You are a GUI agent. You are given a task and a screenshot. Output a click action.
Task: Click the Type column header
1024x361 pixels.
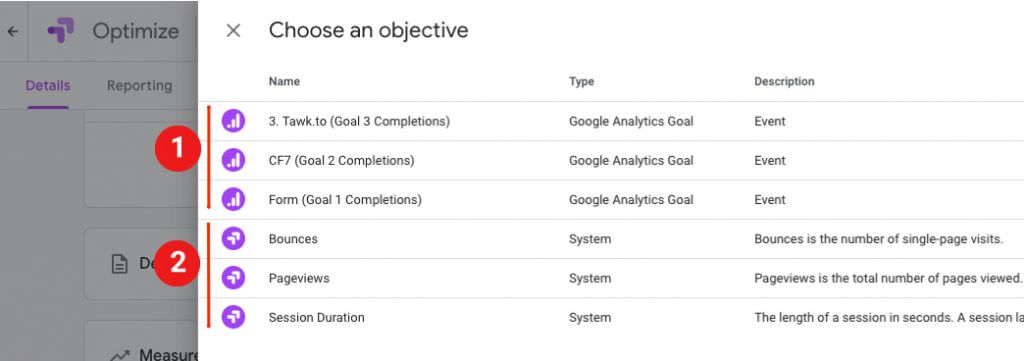581,82
